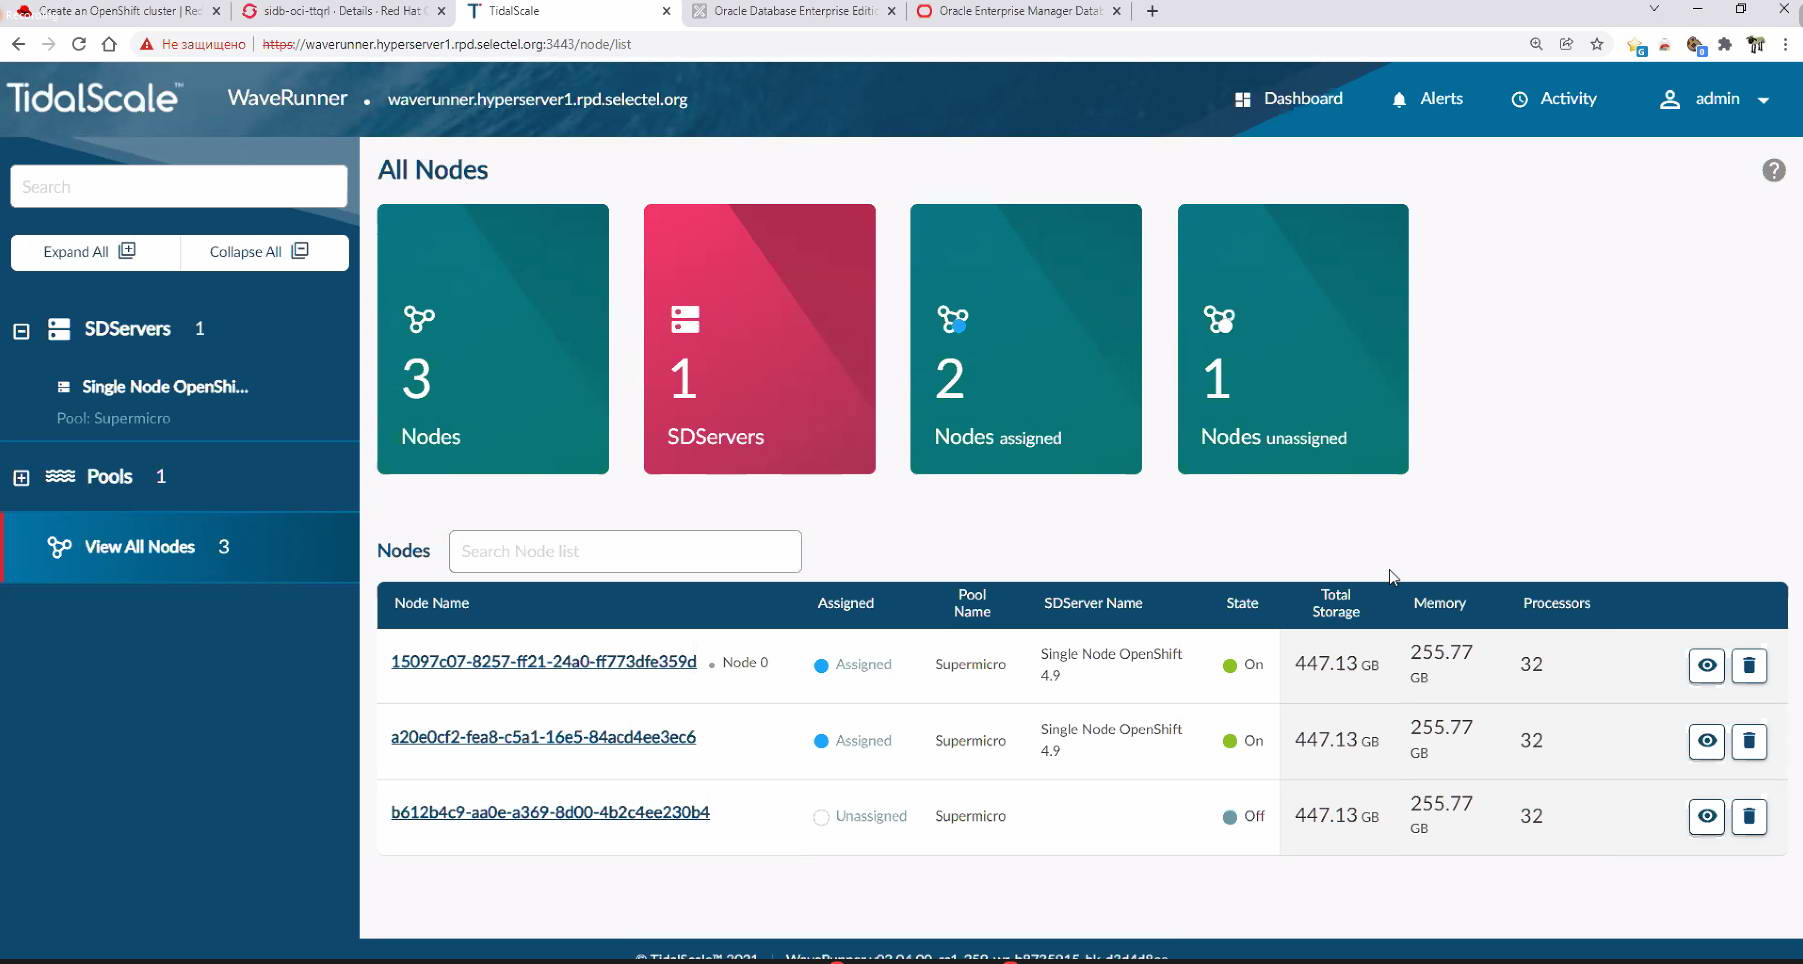Screen dimensions: 1803x964
Task: Click the Assigned column header
Action: coord(845,603)
